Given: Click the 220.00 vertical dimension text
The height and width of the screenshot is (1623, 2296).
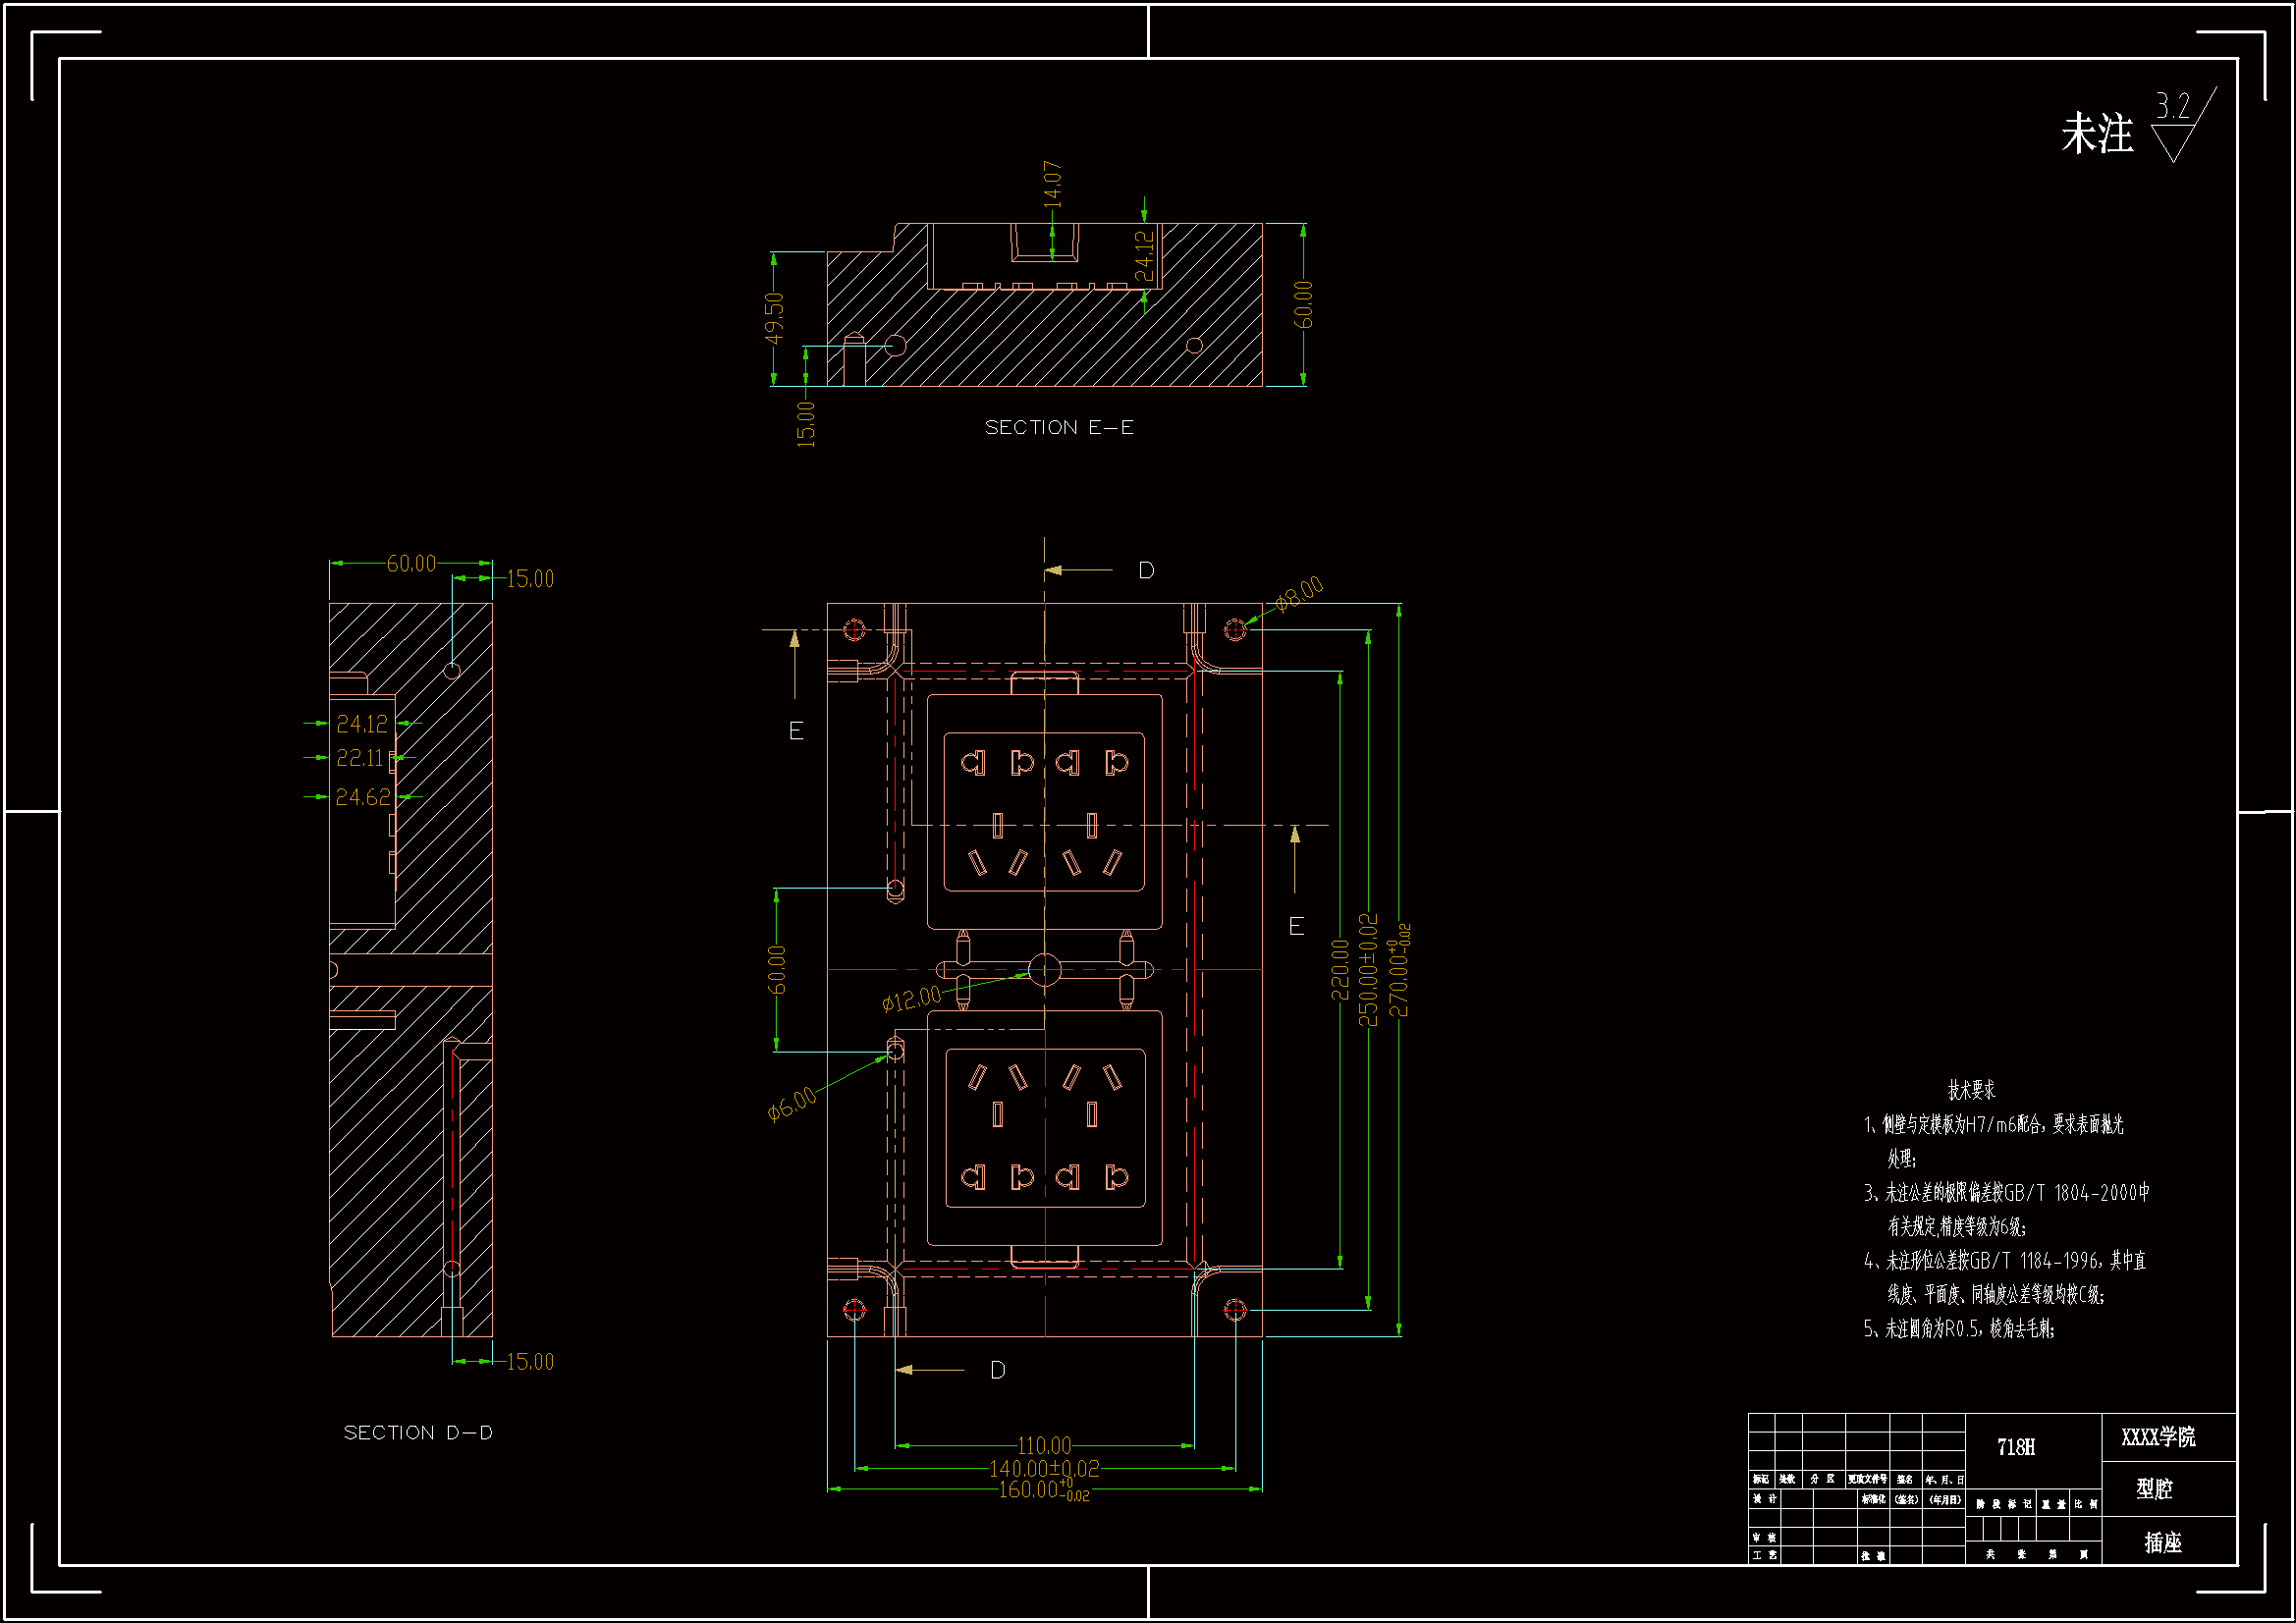Looking at the screenshot, I should tap(1340, 968).
